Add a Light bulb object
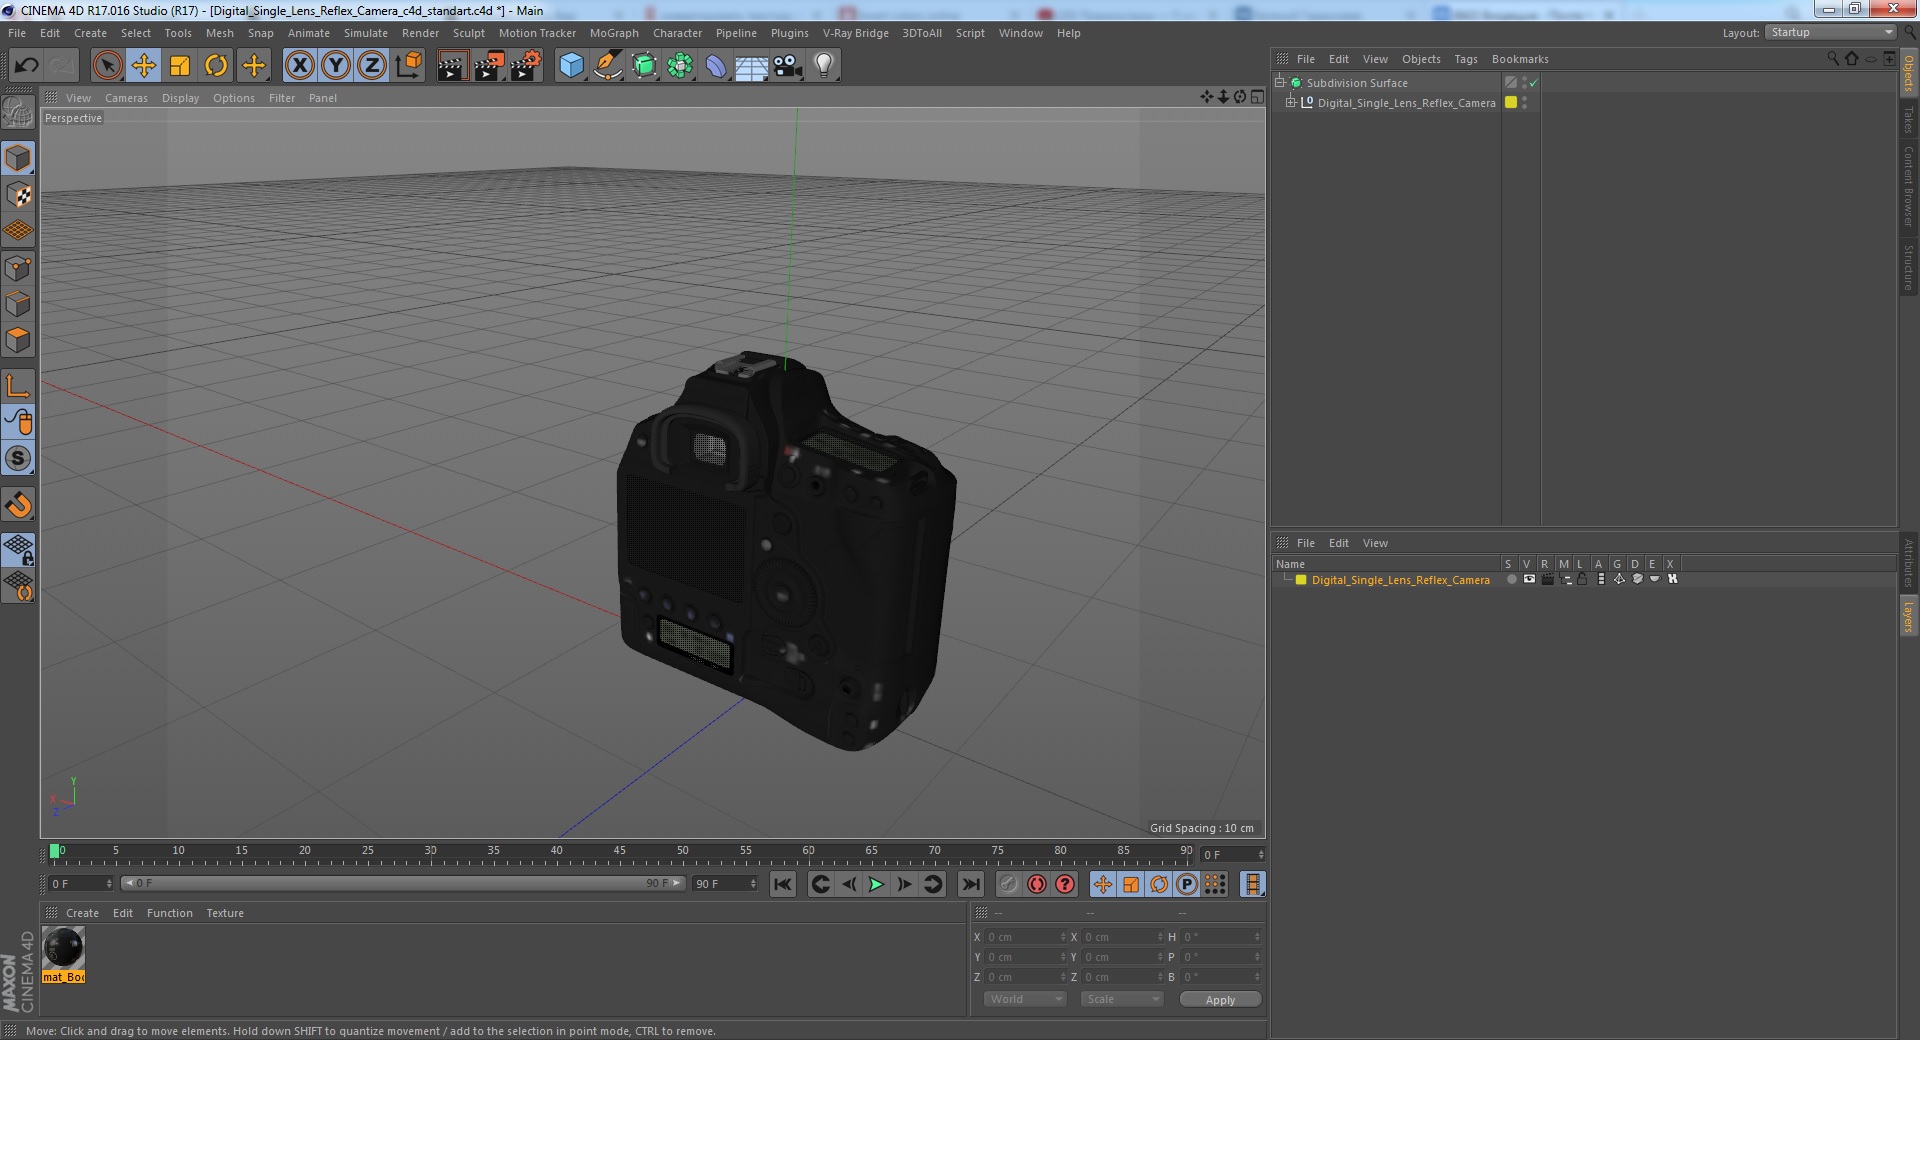 point(823,66)
